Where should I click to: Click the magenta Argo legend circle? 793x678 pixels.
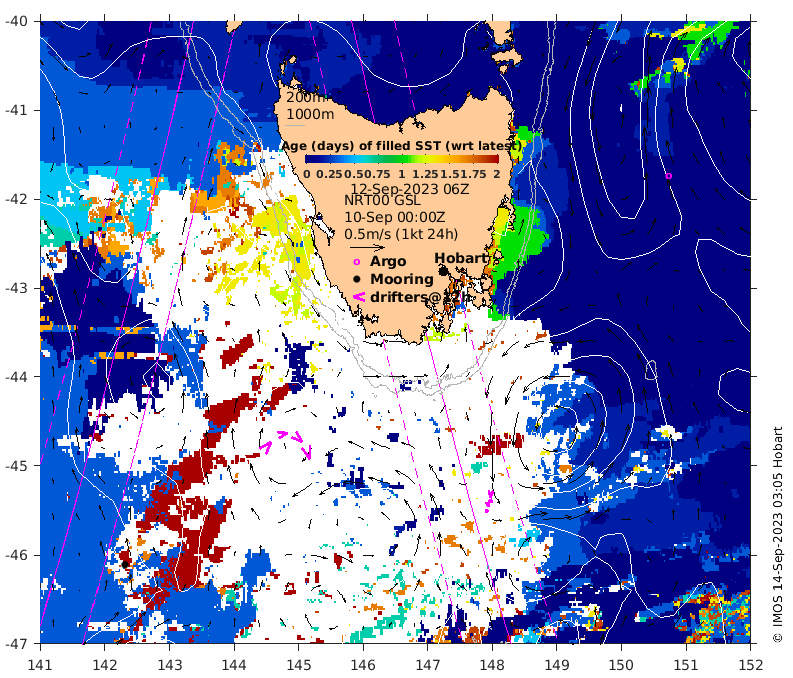pyautogui.click(x=357, y=262)
